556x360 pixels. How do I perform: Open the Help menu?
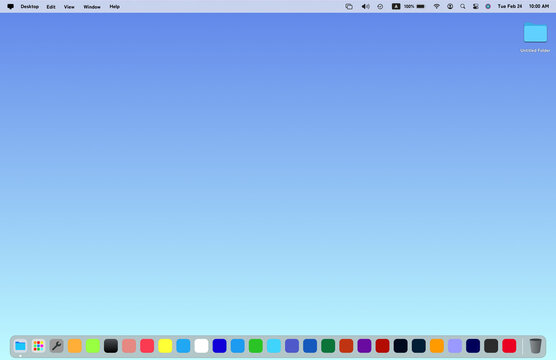114,6
